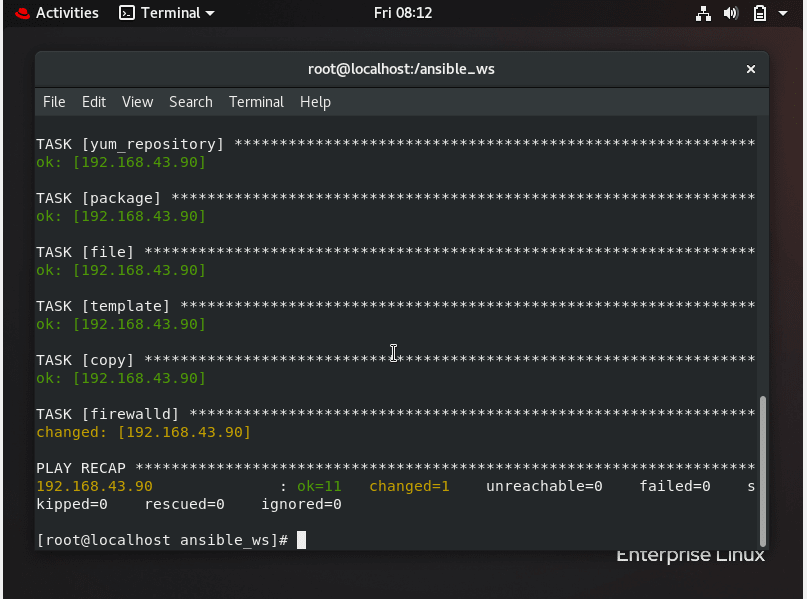The height and width of the screenshot is (599, 807).
Task: Open the Terminal app menu dropdown
Action: tap(167, 13)
